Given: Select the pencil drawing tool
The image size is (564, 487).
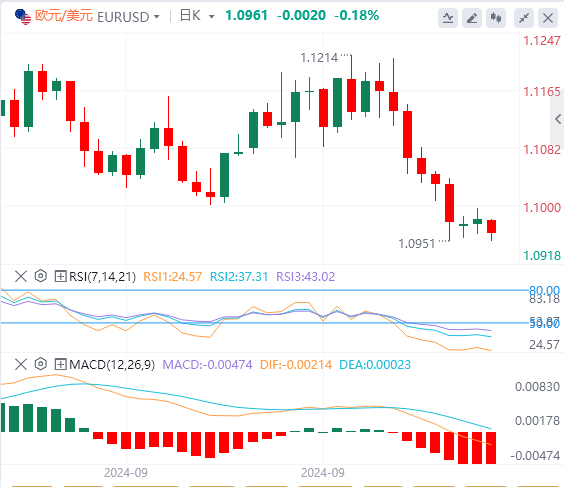Looking at the screenshot, I should (472, 18).
